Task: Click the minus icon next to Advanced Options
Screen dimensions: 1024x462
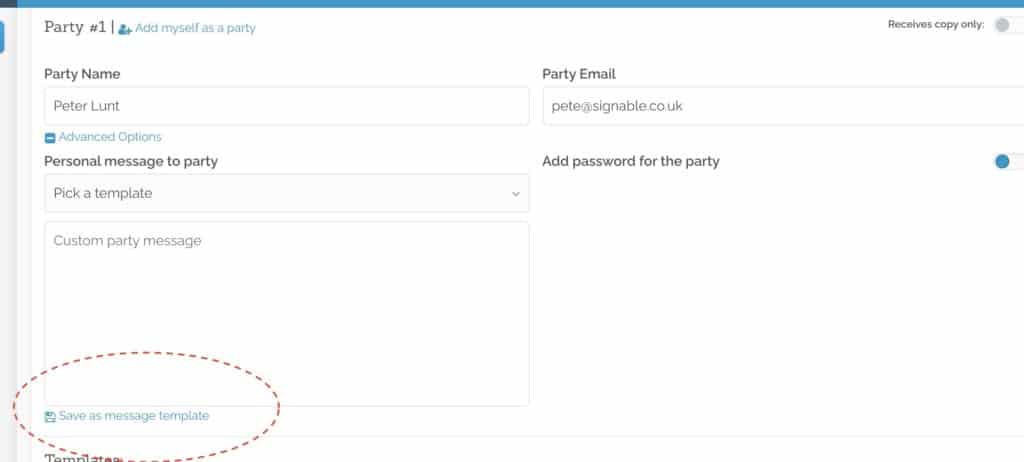Action: pos(50,138)
